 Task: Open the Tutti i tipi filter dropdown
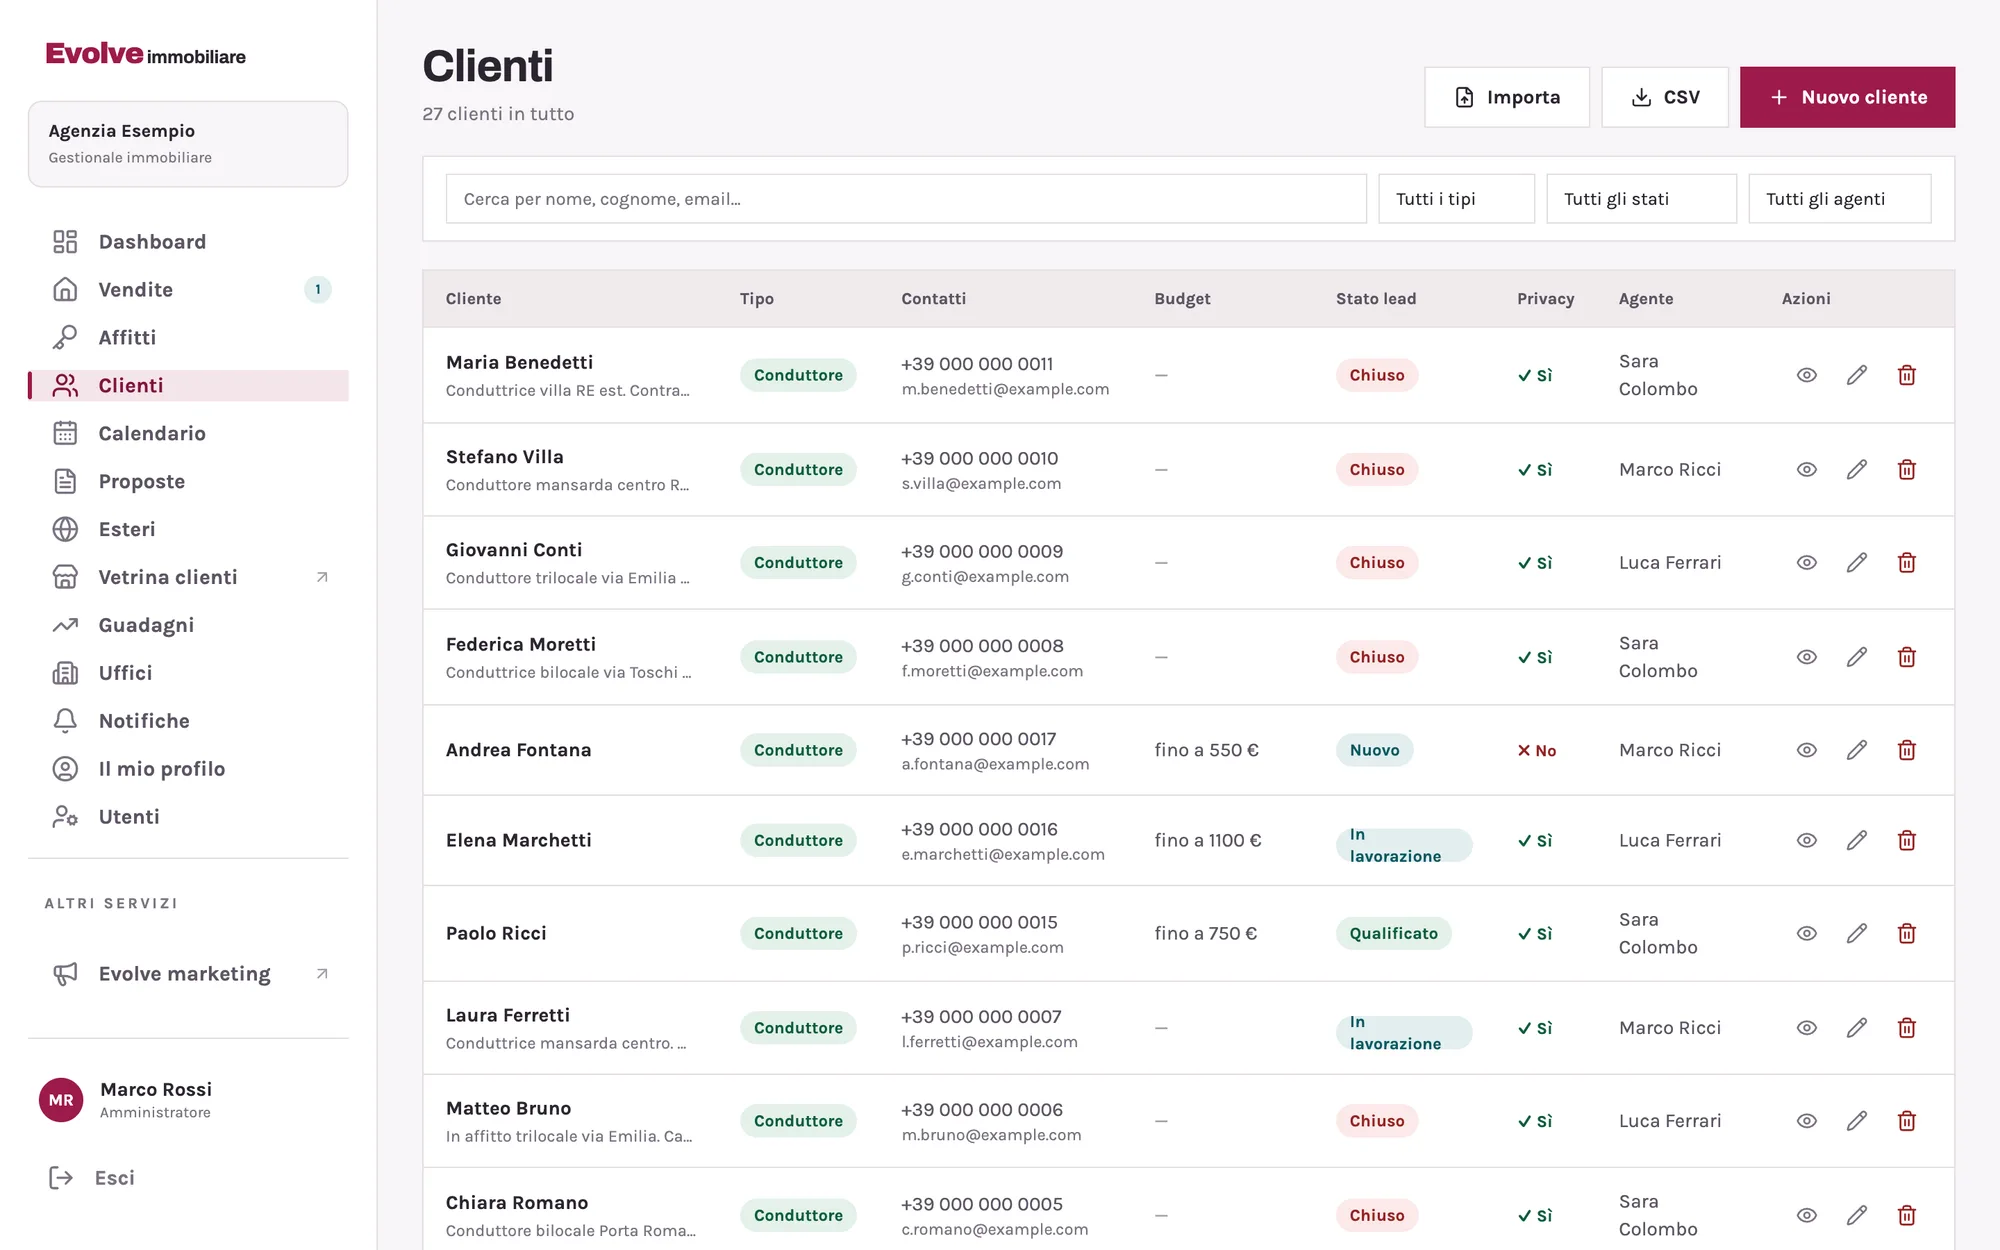[x=1456, y=199]
